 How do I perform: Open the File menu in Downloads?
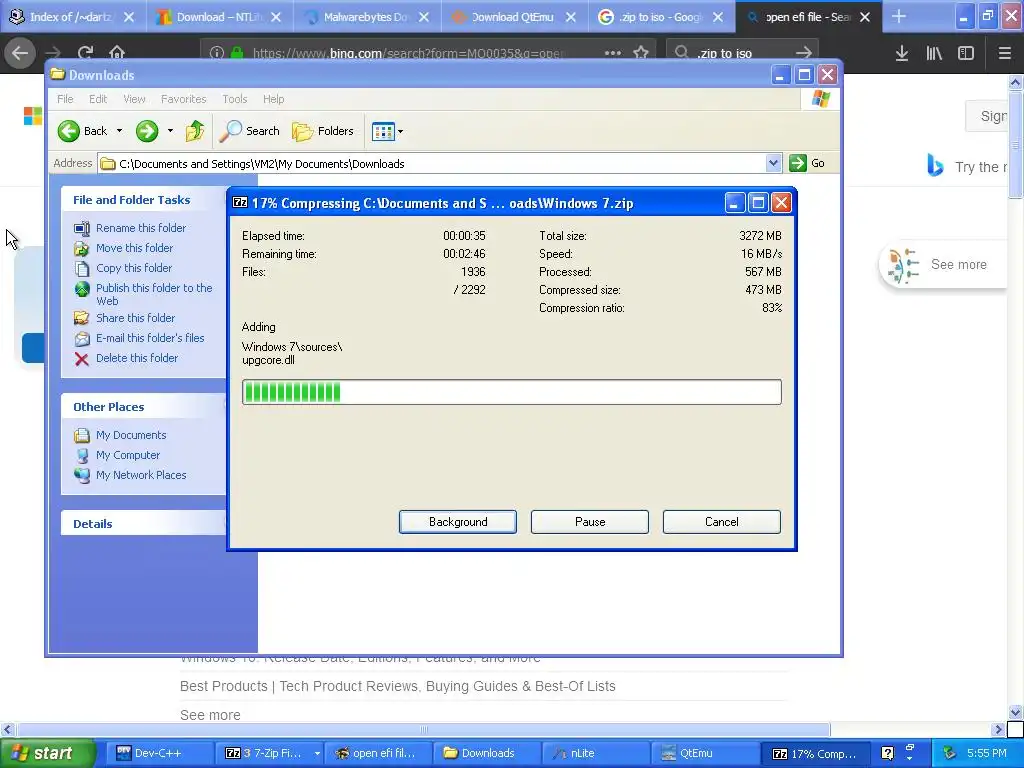click(x=65, y=99)
